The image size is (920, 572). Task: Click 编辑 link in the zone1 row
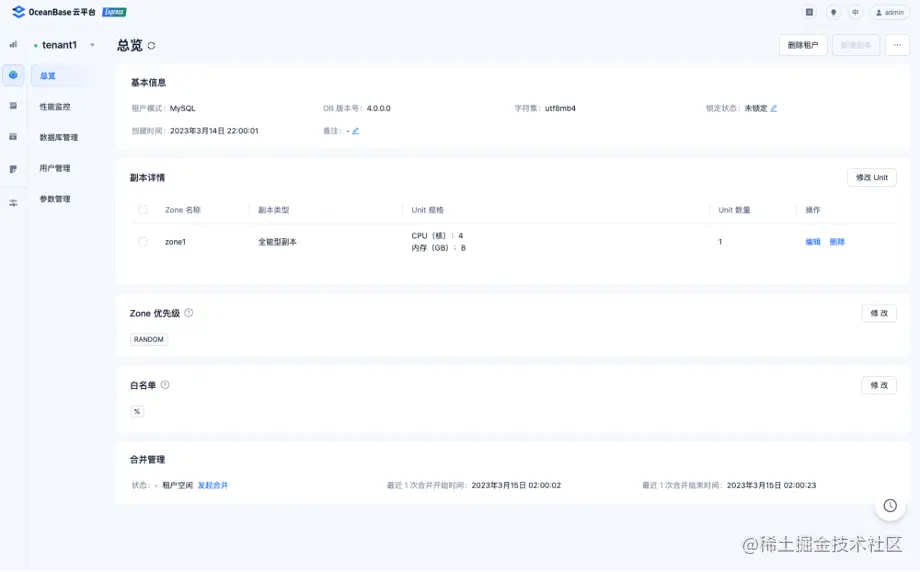click(813, 242)
